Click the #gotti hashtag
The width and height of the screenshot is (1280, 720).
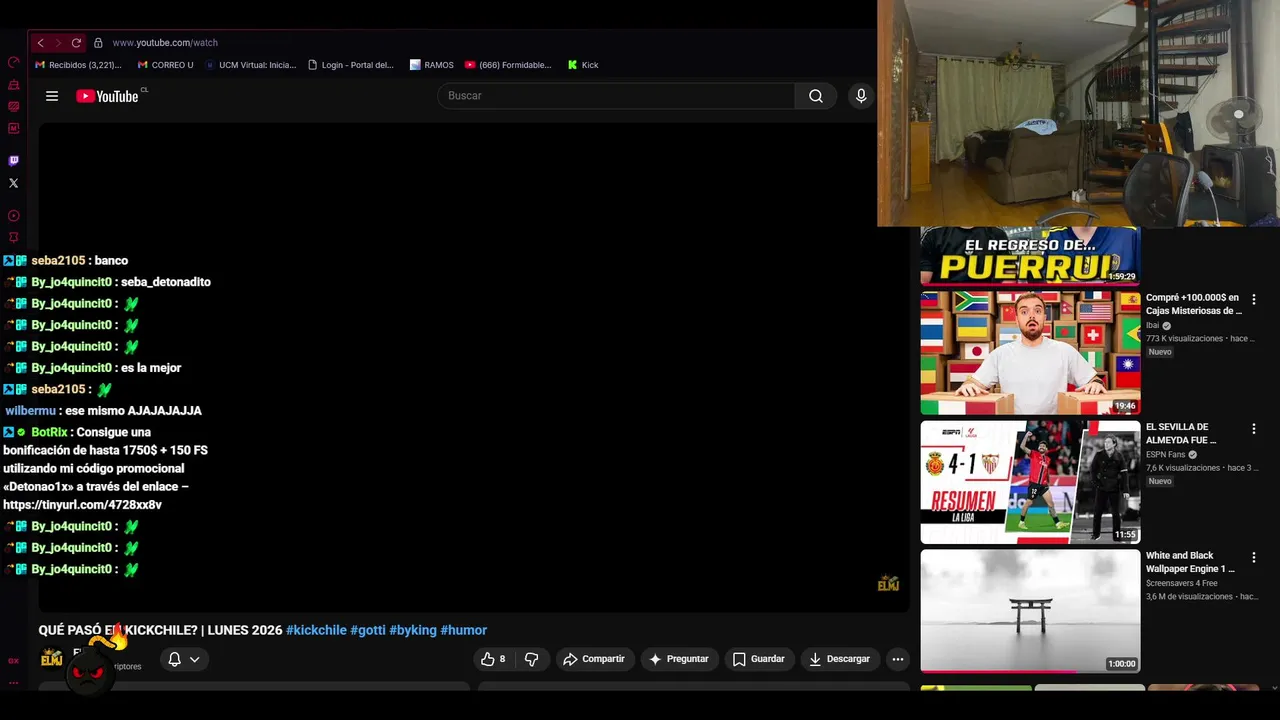tap(368, 630)
